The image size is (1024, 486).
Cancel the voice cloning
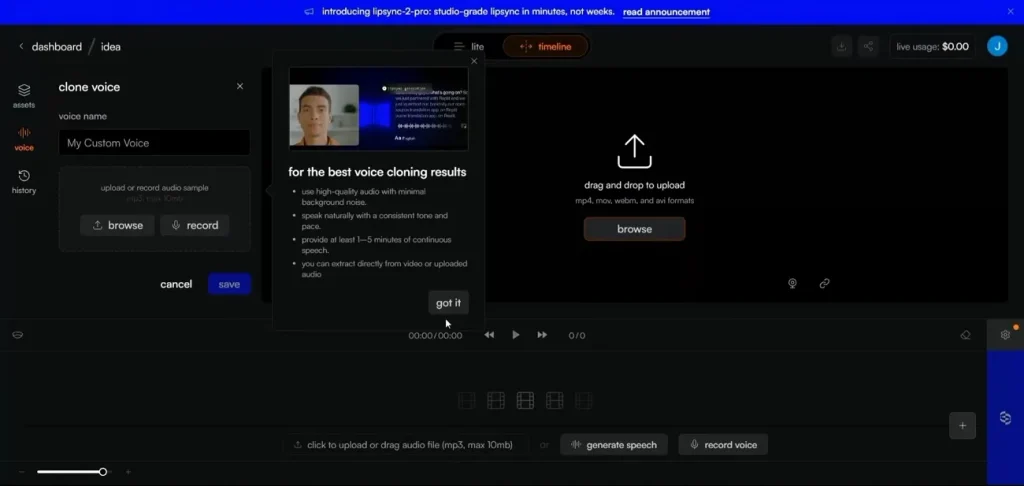click(176, 284)
